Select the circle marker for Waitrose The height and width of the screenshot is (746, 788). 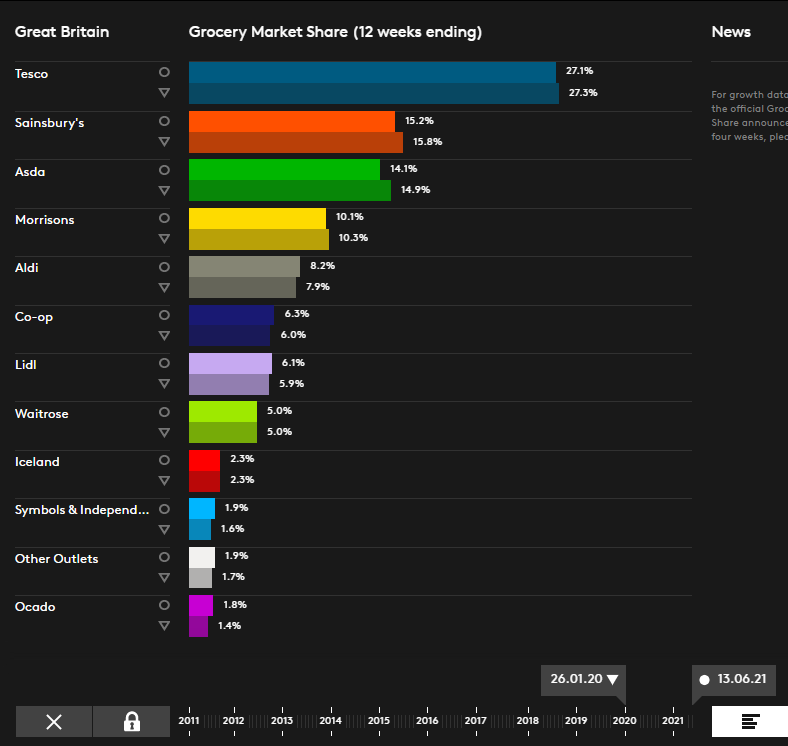click(164, 412)
